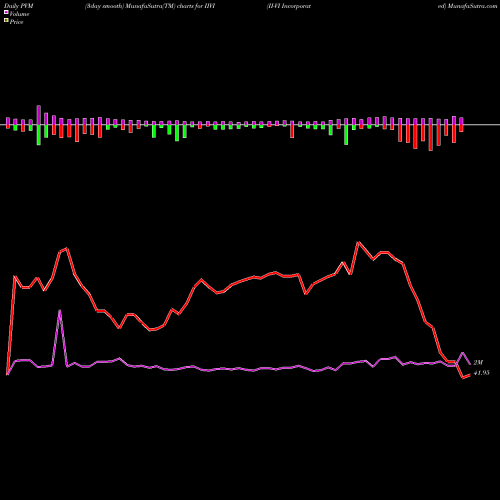Screen dimensions: 500x500
Task: Click the 'MunafaSutra.com' watermark text at top right
Action: [x=473, y=6]
